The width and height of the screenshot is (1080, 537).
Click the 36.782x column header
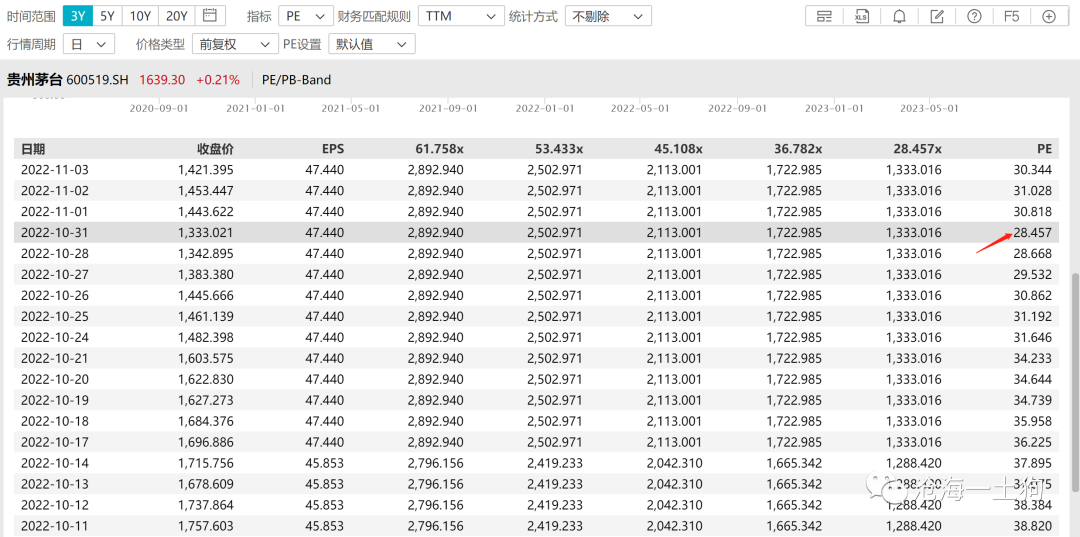tap(798, 149)
